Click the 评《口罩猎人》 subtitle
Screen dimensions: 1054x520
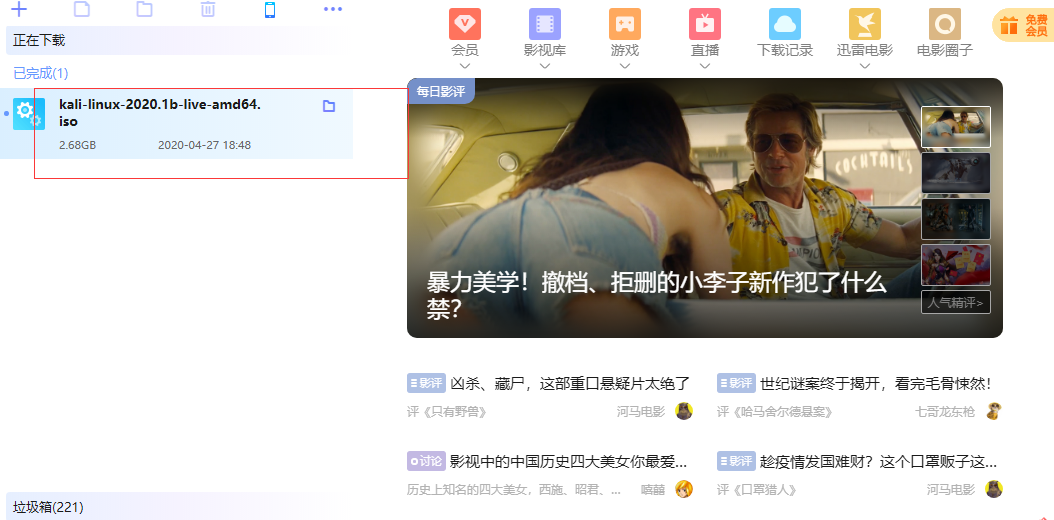(756, 490)
